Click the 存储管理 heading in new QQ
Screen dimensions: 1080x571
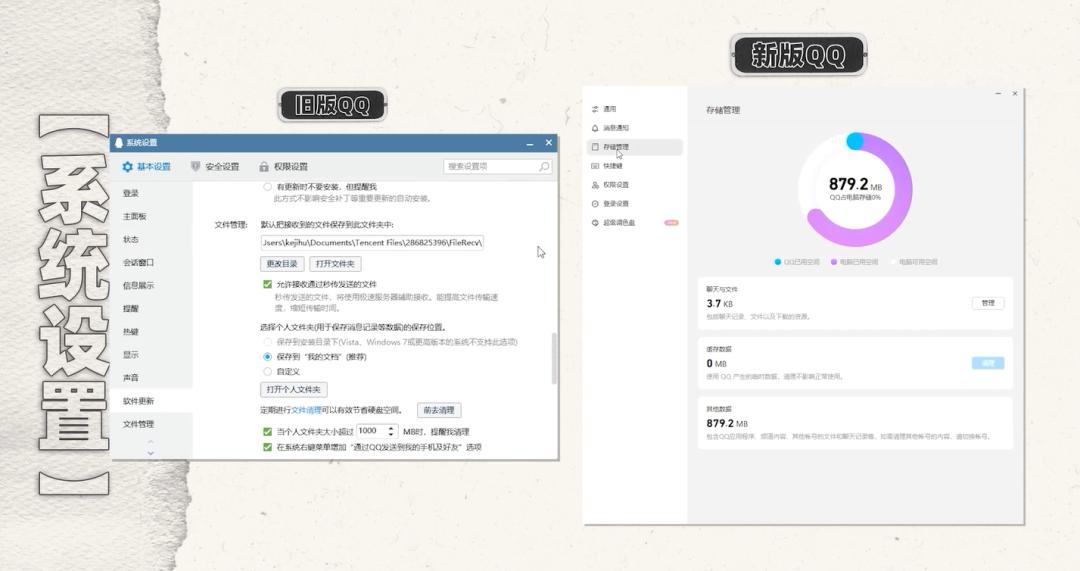pyautogui.click(x=723, y=110)
